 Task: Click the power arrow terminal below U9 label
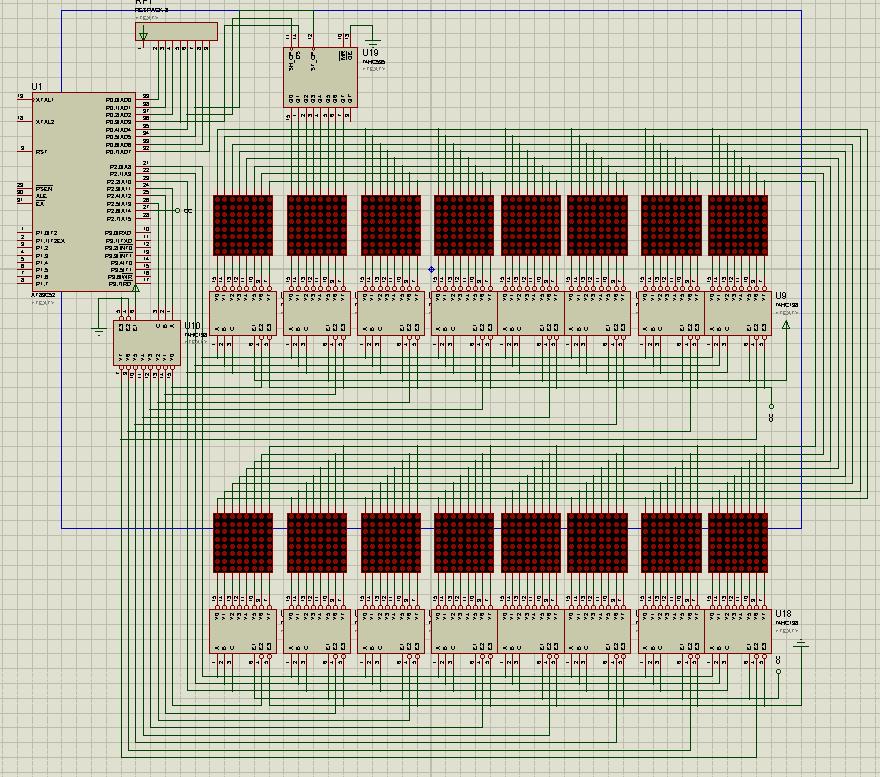click(x=786, y=325)
